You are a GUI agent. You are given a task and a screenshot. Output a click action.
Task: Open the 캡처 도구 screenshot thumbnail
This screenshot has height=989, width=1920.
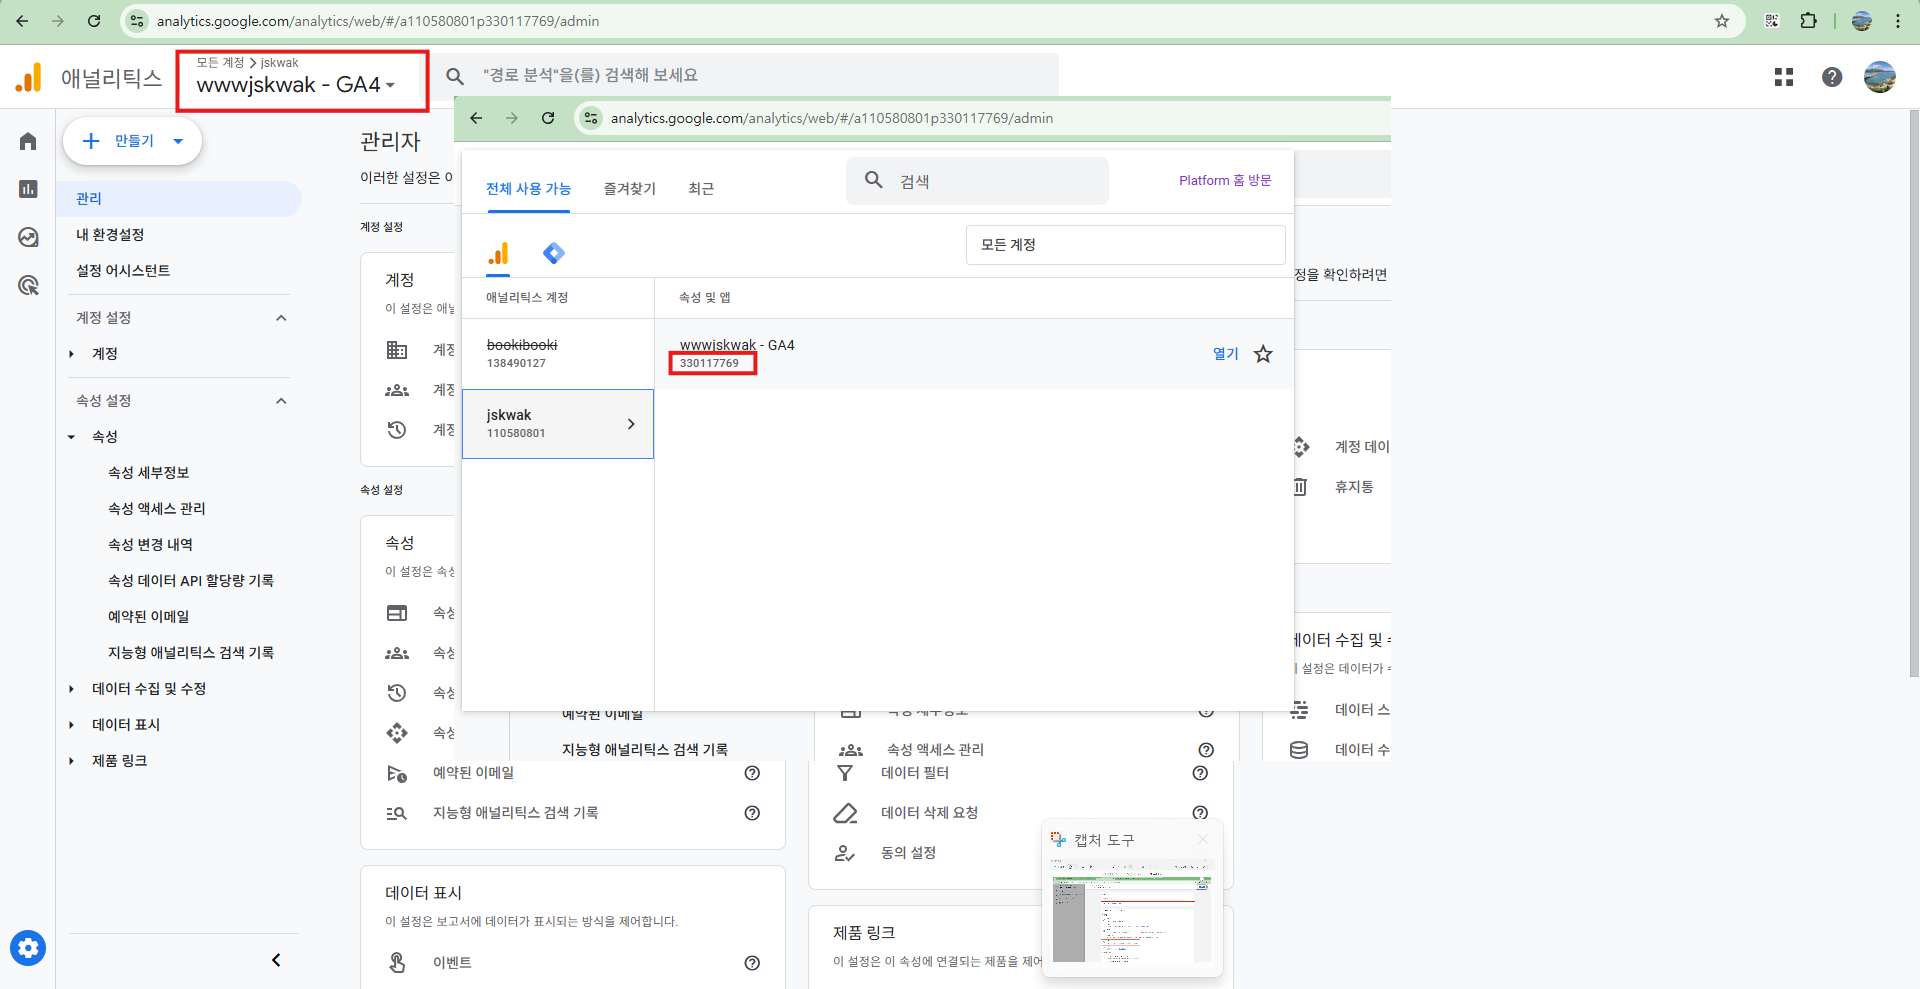1132,911
